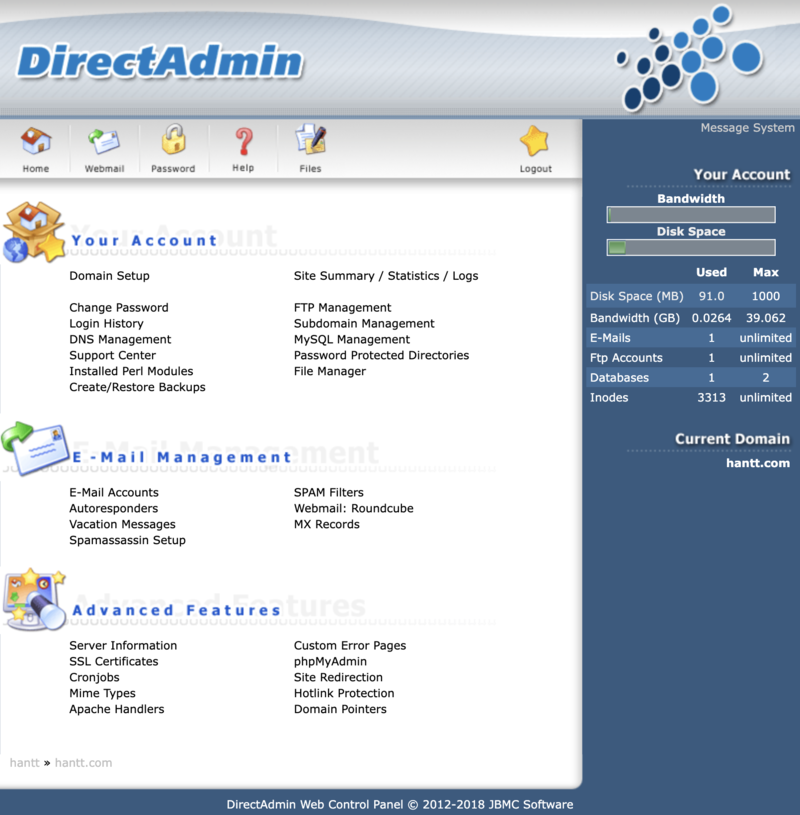Image resolution: width=800 pixels, height=815 pixels.
Task: Click the Ftp Accounts row label
Action: [626, 358]
